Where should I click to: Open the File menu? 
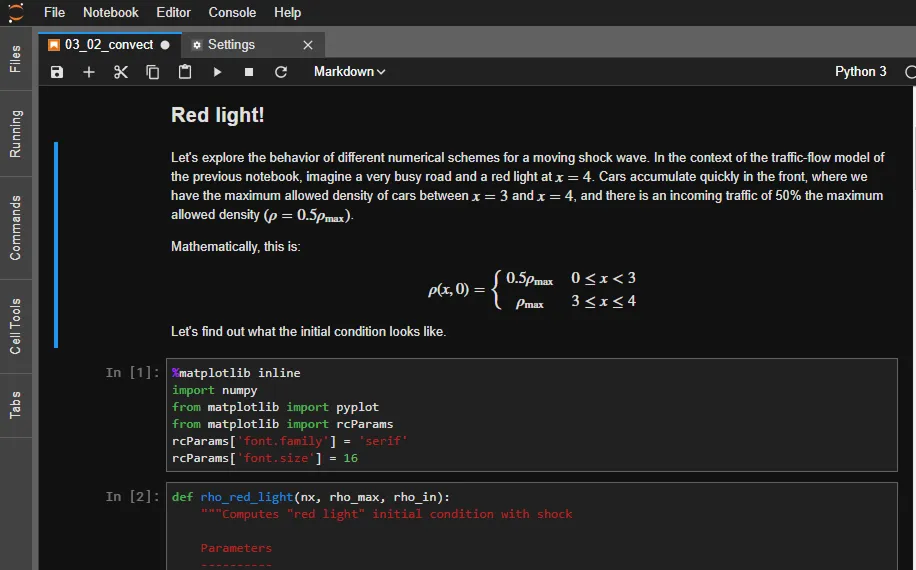coord(55,13)
